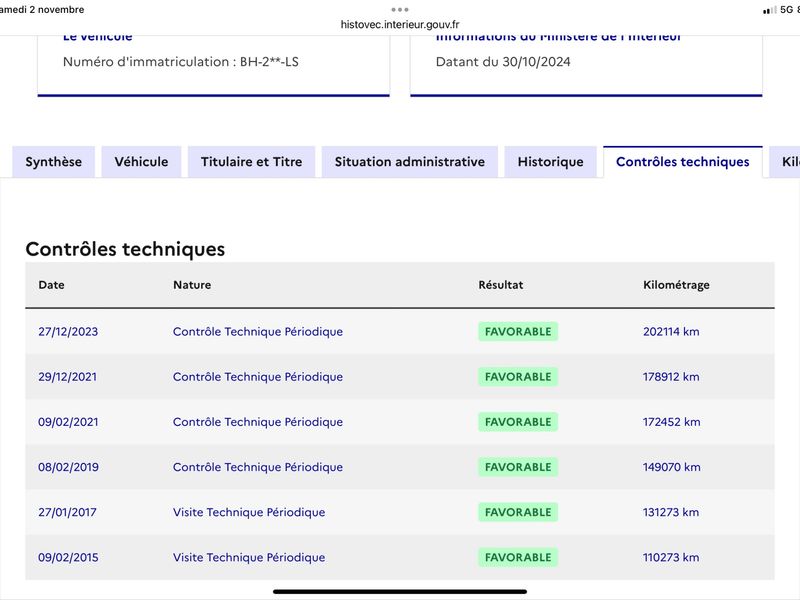Click the FAVORABLE badge for 27/01/2017
Image resolution: width=800 pixels, height=600 pixels.
518,512
